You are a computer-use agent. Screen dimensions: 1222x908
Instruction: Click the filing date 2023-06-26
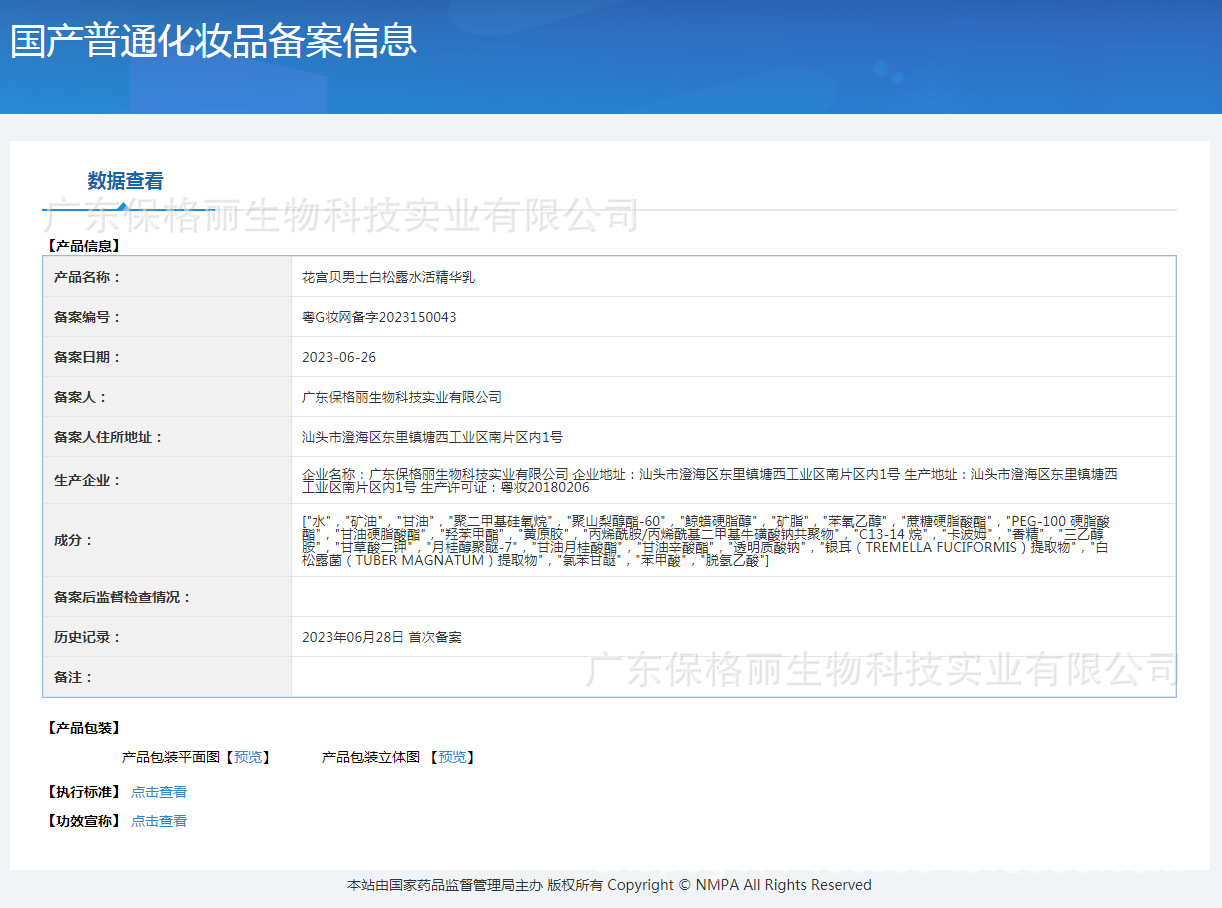(339, 357)
